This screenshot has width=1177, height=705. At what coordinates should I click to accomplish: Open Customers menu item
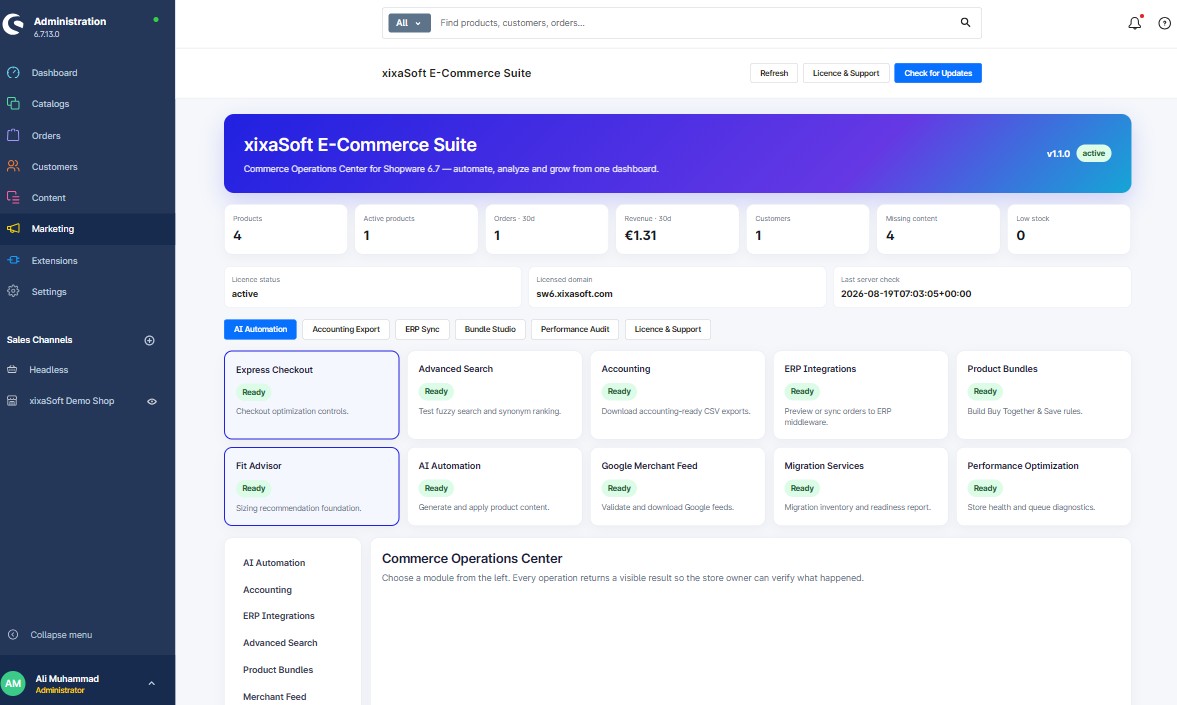54,167
